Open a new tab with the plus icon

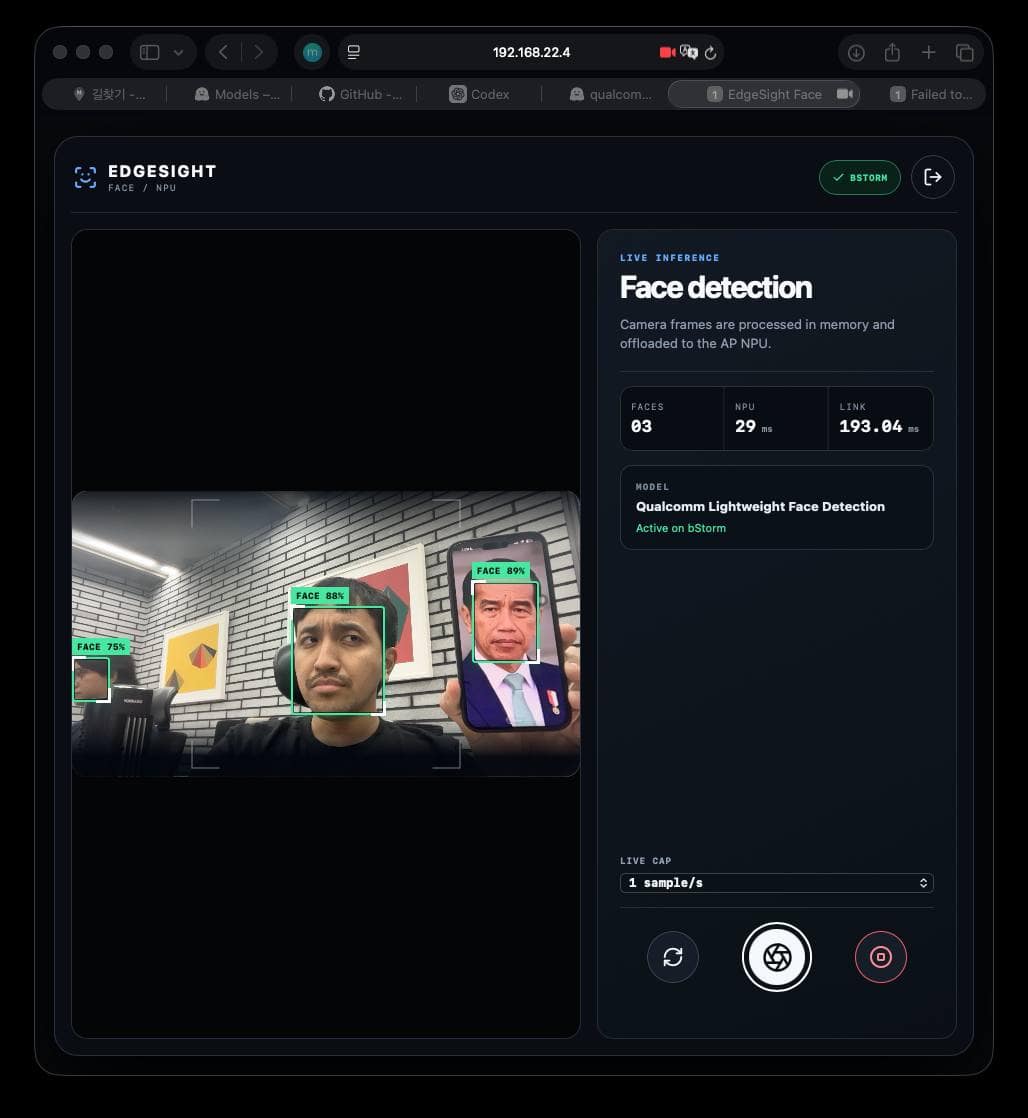pyautogui.click(x=928, y=52)
